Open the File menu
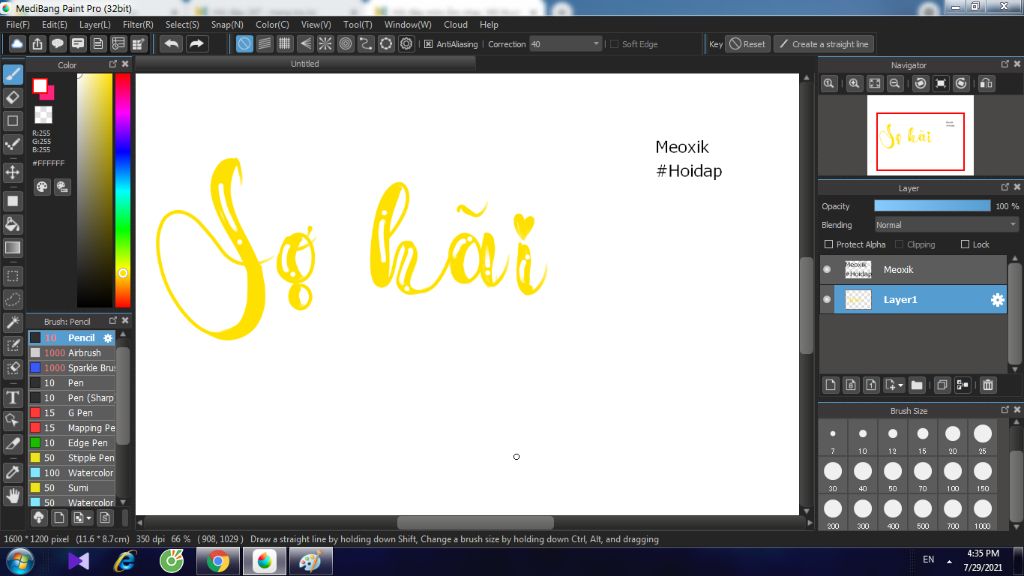 [18, 25]
